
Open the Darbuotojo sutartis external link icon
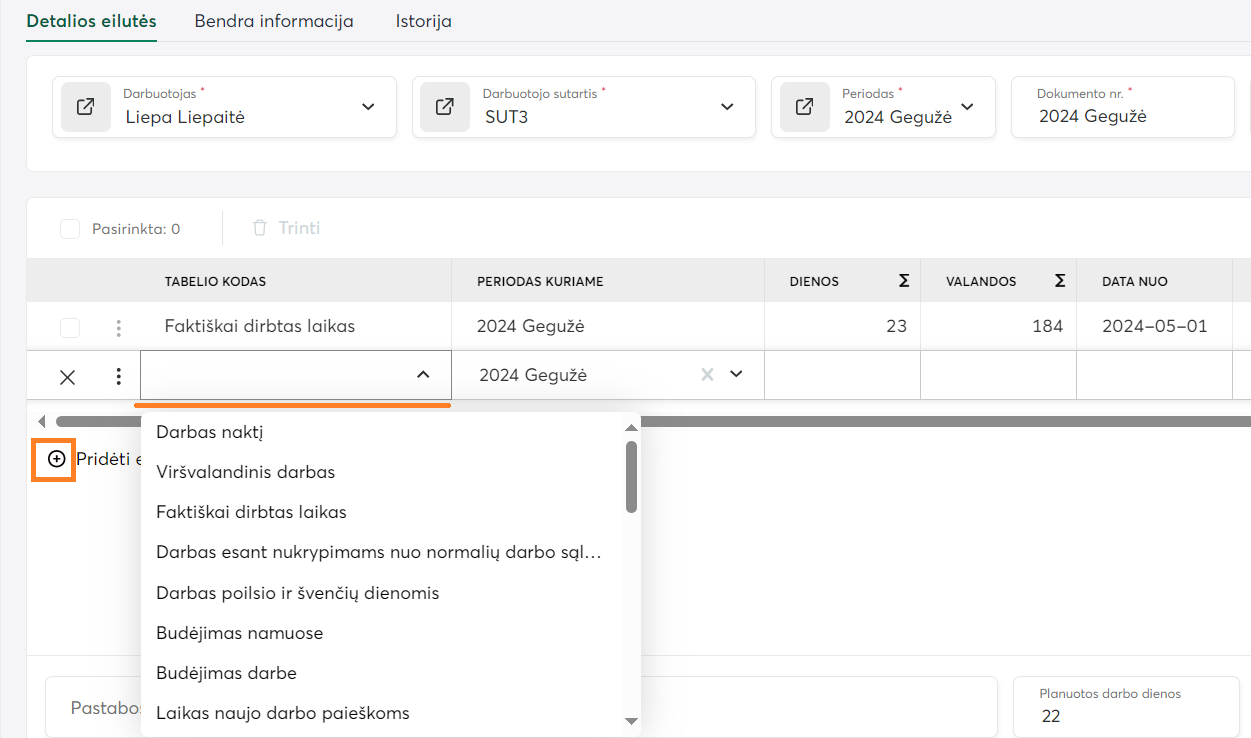point(445,107)
